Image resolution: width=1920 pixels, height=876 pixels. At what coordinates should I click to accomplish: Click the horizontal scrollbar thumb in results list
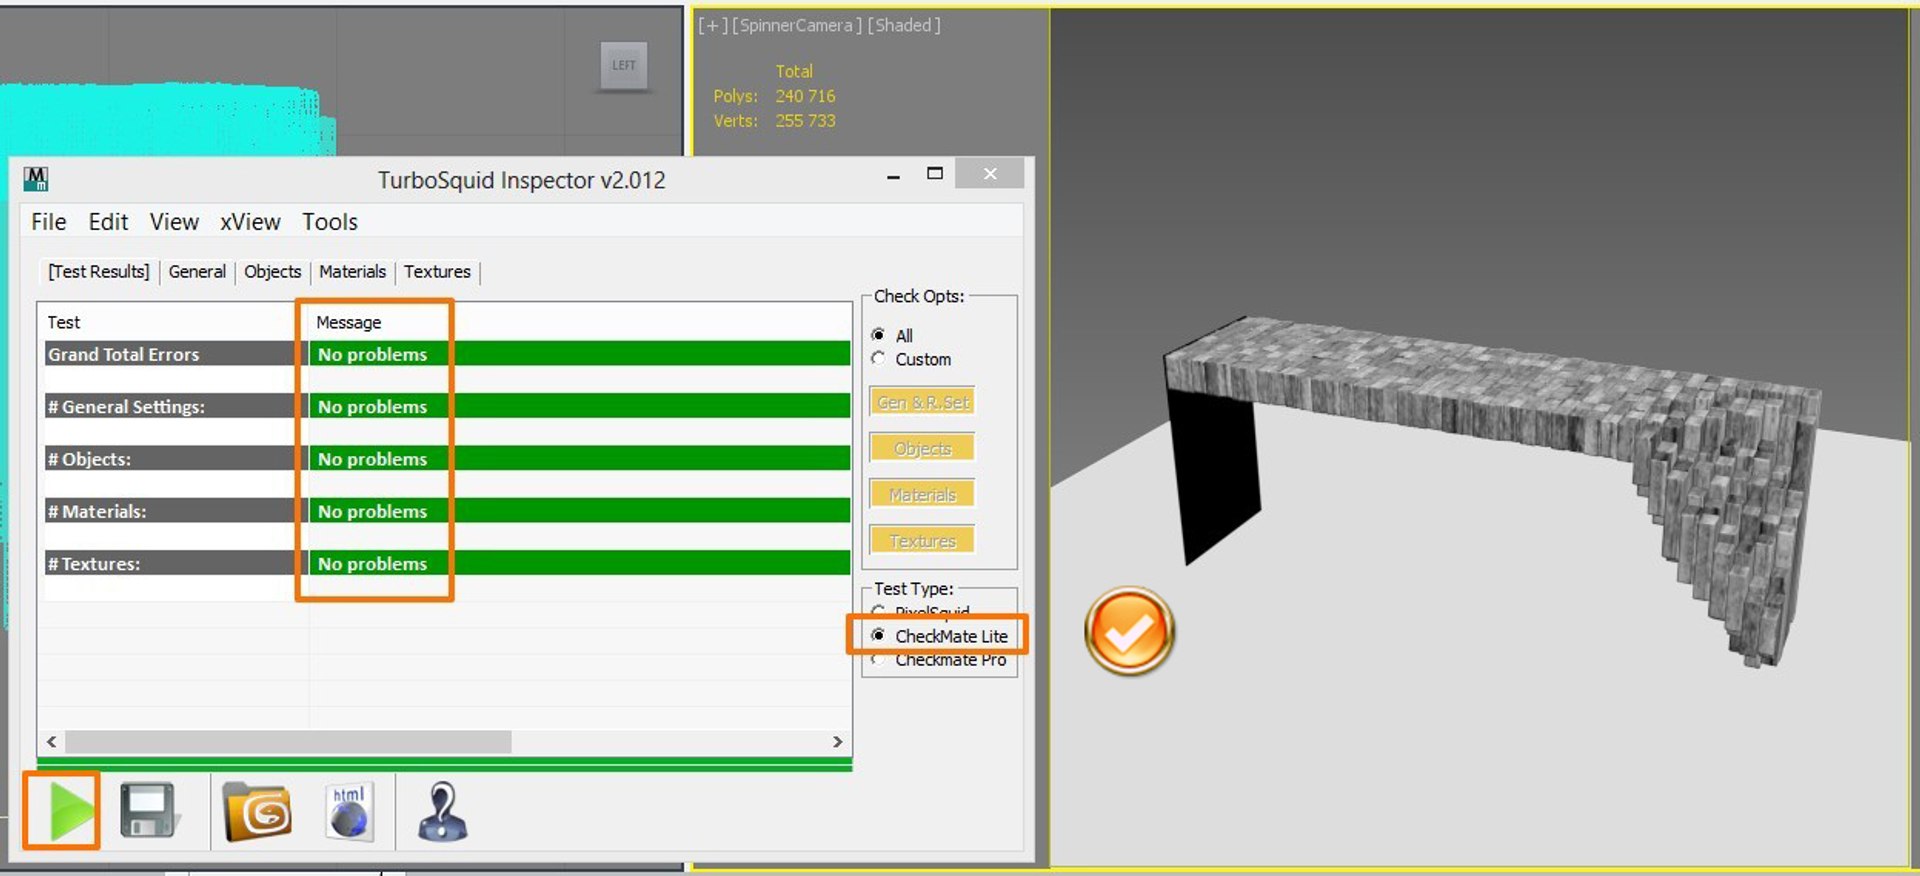click(288, 742)
